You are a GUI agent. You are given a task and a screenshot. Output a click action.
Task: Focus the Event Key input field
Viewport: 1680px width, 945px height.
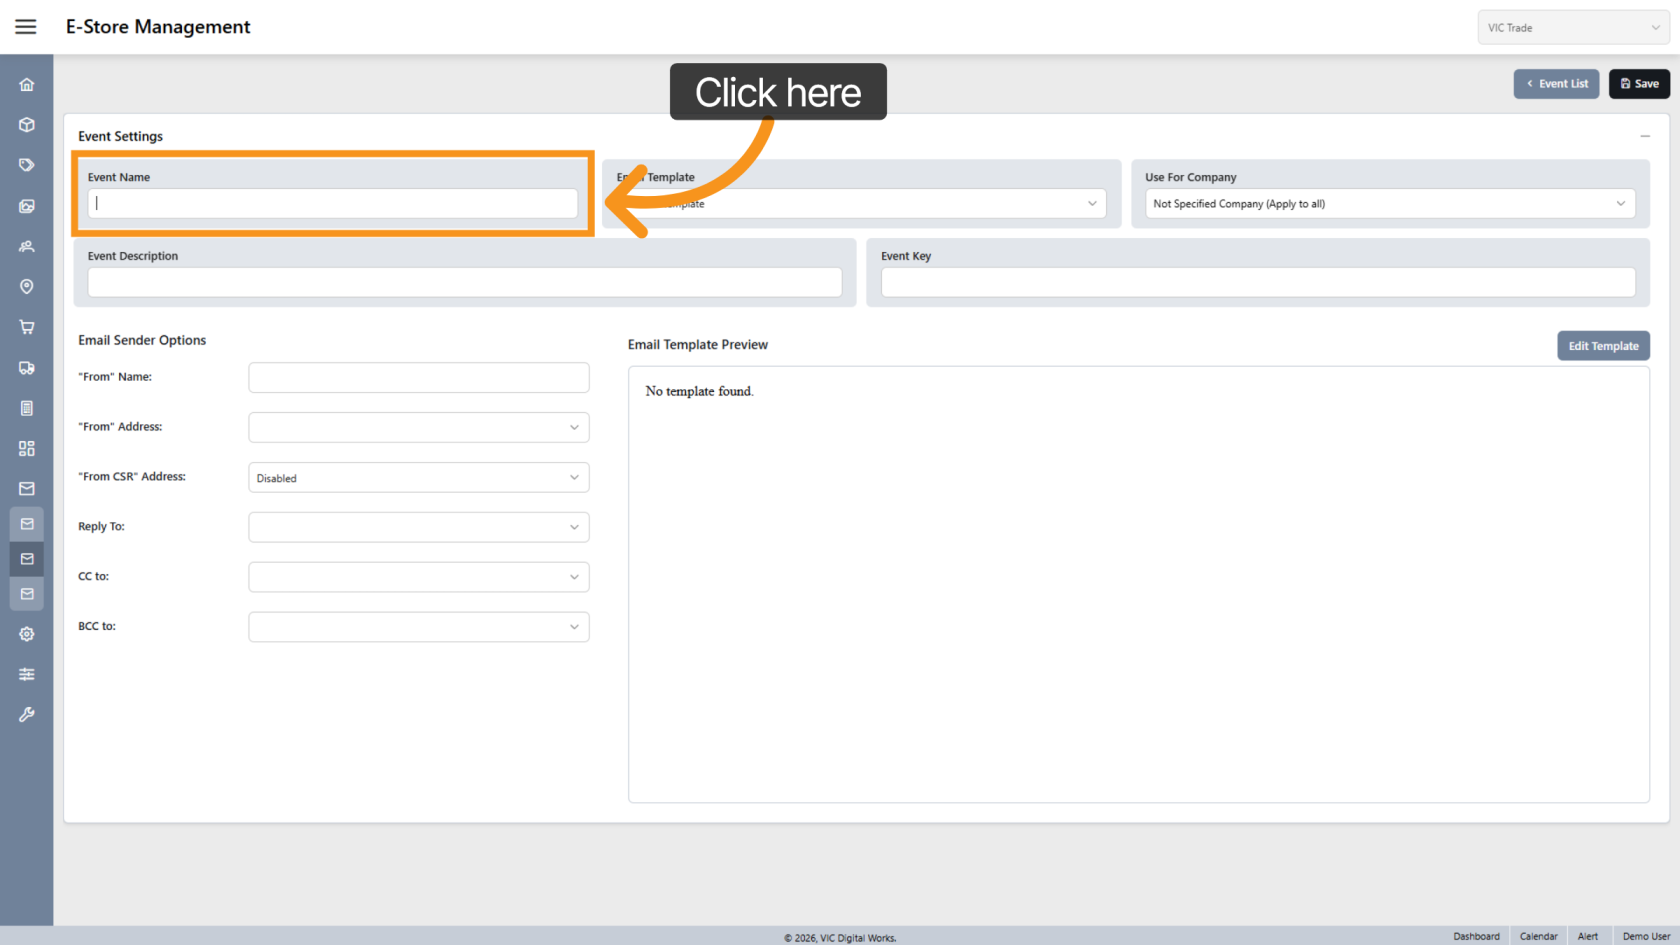[1257, 283]
